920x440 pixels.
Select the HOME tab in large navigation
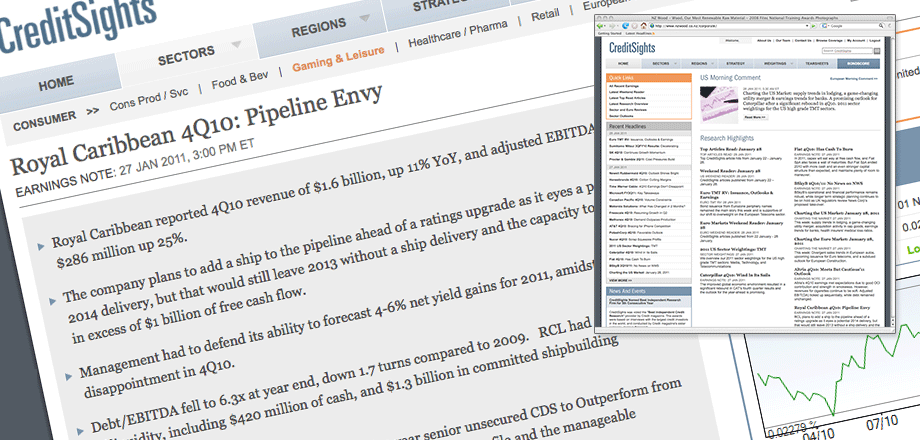[58, 82]
